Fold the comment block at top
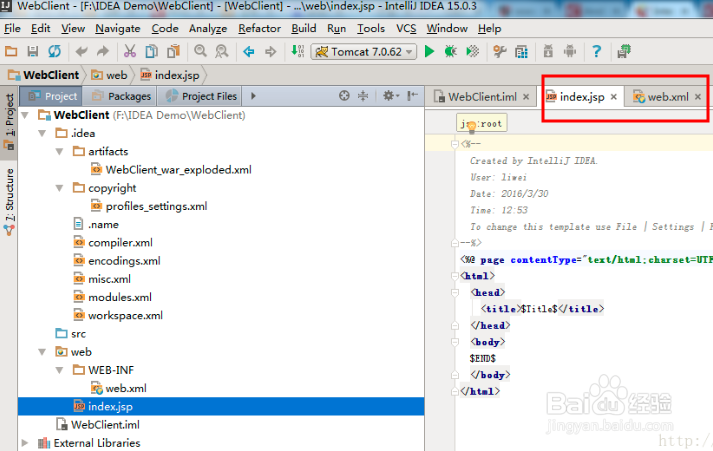The image size is (713, 451). pyautogui.click(x=454, y=144)
